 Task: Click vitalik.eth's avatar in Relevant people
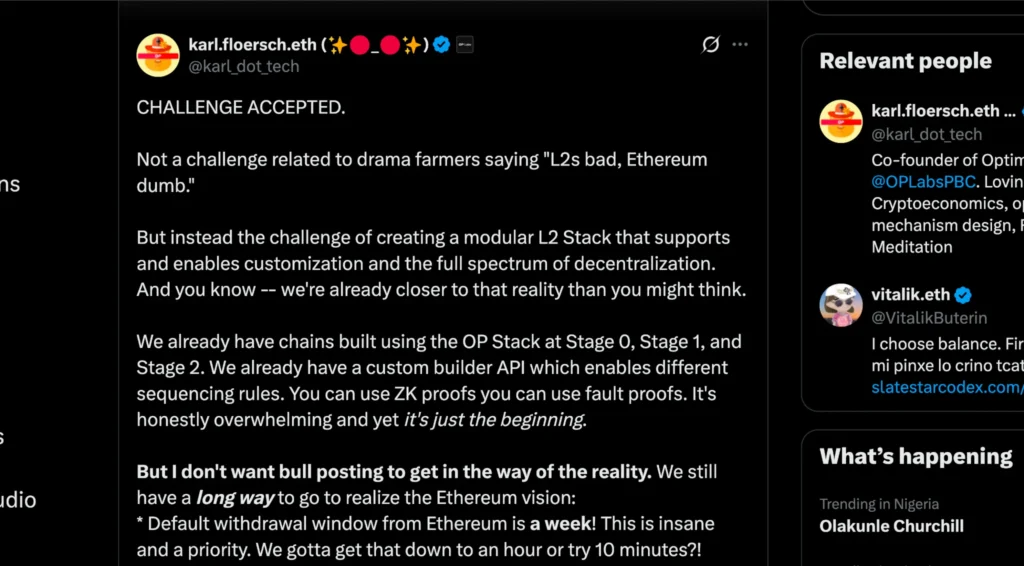tap(841, 305)
